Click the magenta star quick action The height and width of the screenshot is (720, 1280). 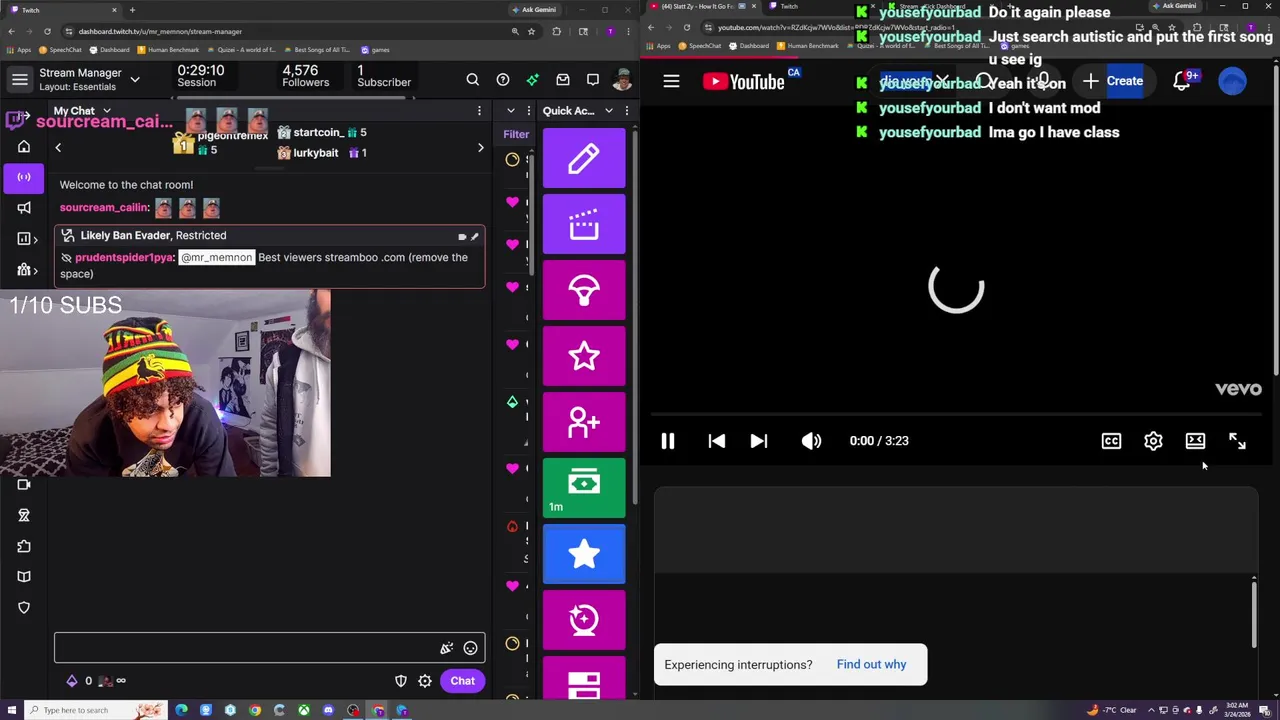[584, 356]
